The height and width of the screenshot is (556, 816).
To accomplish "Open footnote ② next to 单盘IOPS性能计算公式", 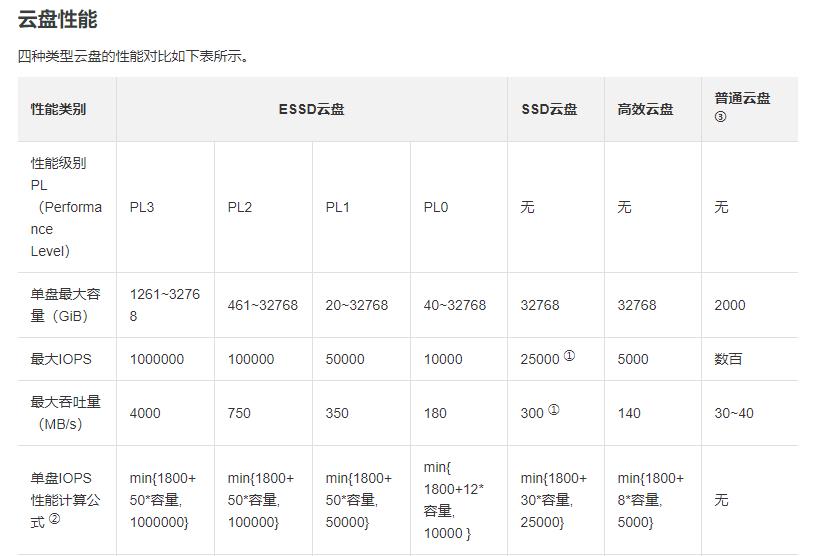I will (x=54, y=518).
